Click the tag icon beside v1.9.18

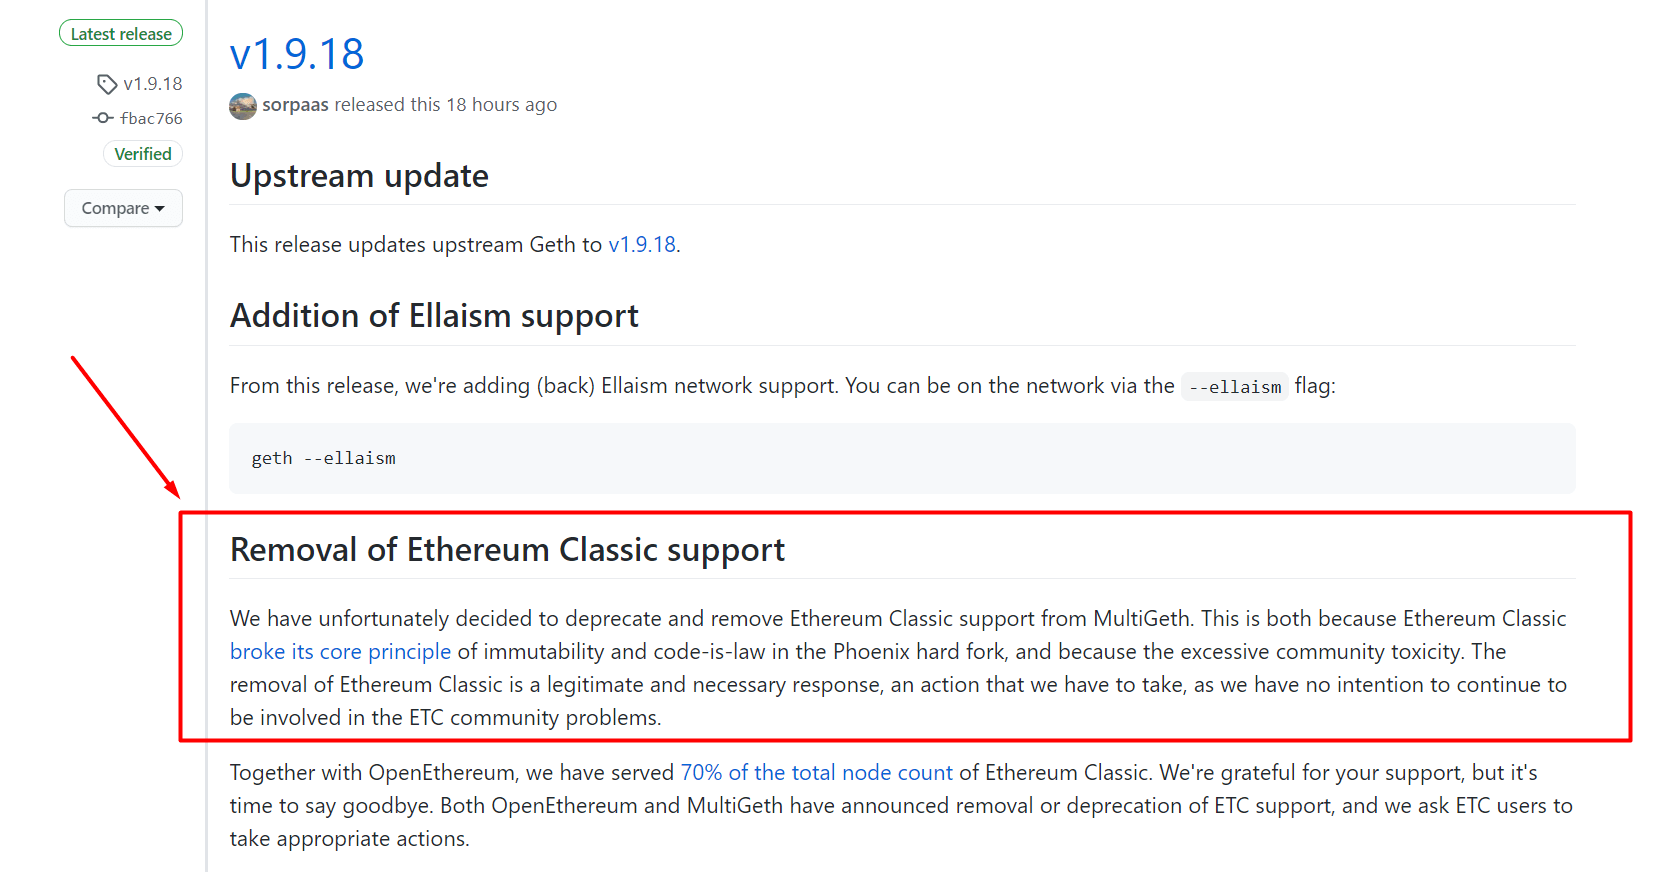pos(107,84)
